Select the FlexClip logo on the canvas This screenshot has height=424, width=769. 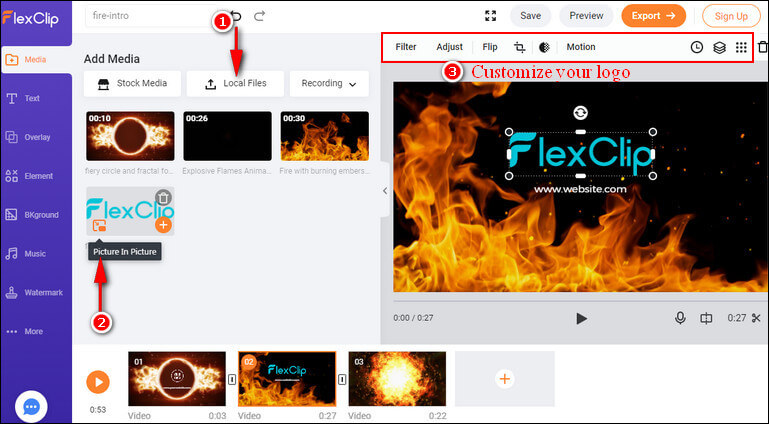pyautogui.click(x=581, y=154)
